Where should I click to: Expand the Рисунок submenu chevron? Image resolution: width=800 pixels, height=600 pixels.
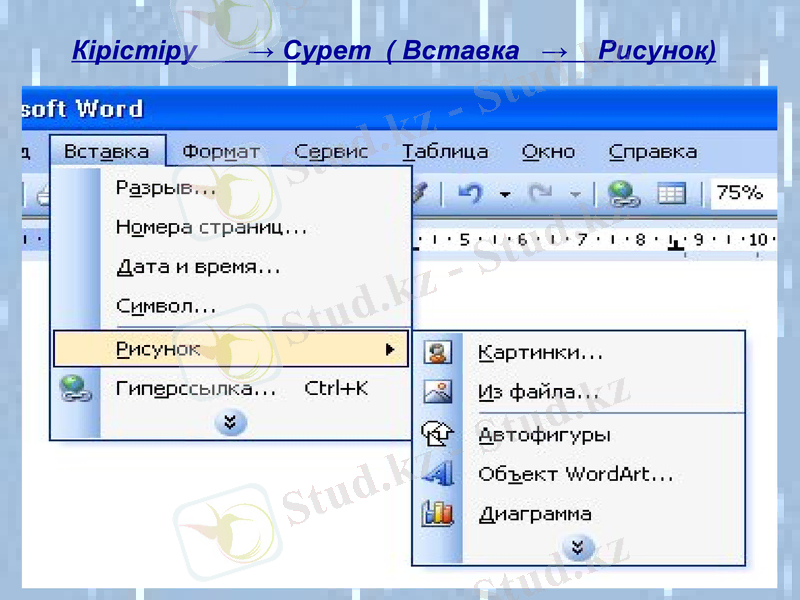577,547
